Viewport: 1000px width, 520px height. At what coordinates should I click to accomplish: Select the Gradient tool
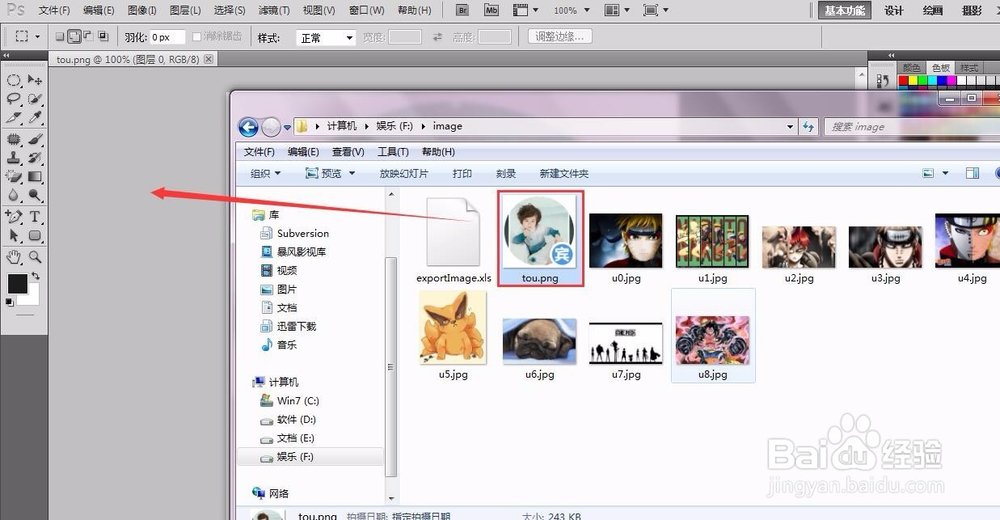point(35,176)
